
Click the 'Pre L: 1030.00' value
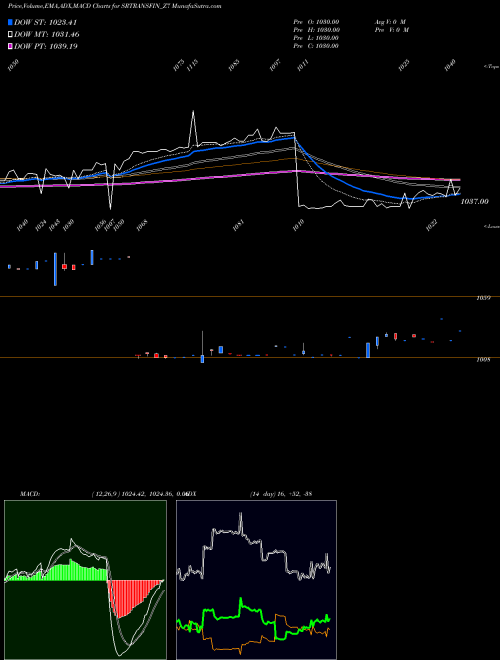pyautogui.click(x=316, y=38)
